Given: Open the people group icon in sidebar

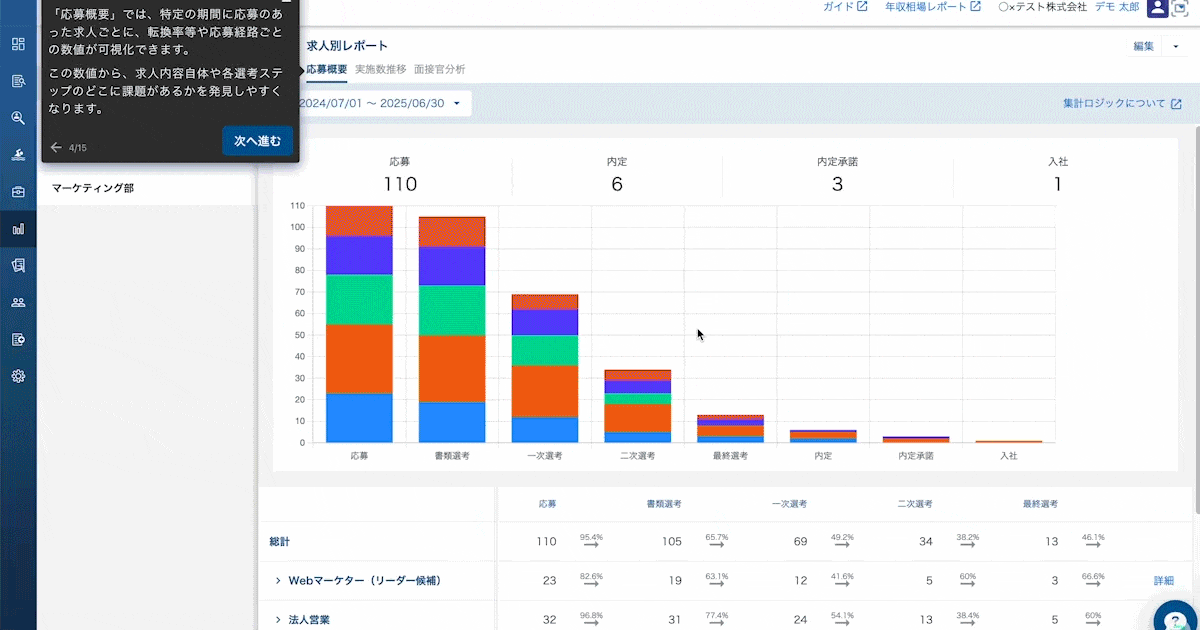Looking at the screenshot, I should [x=18, y=302].
